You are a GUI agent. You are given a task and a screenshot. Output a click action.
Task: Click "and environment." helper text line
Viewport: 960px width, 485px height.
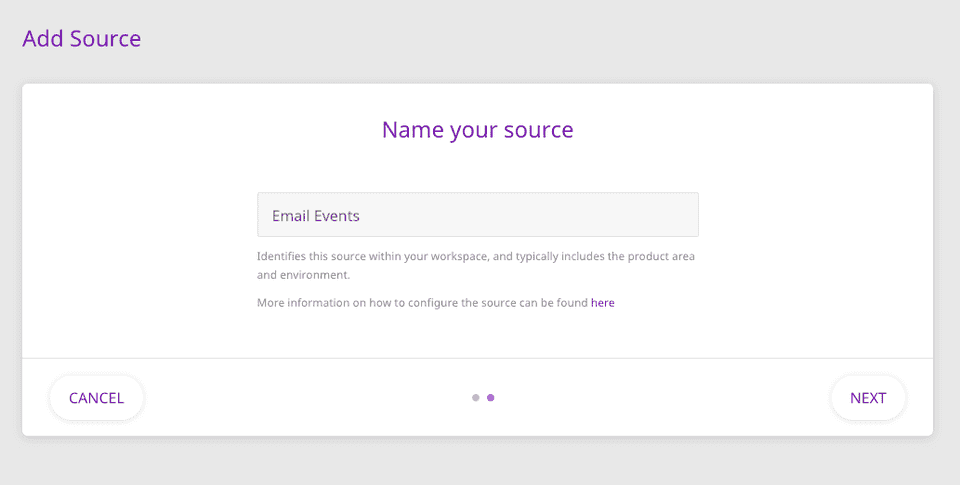[303, 275]
